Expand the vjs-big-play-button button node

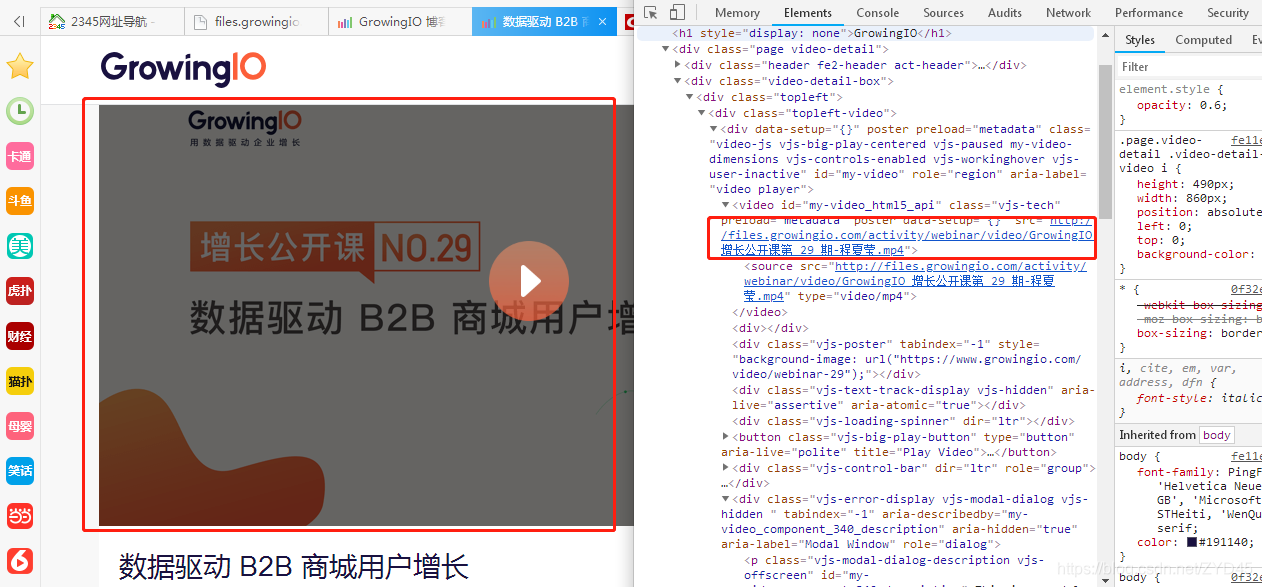coord(726,437)
